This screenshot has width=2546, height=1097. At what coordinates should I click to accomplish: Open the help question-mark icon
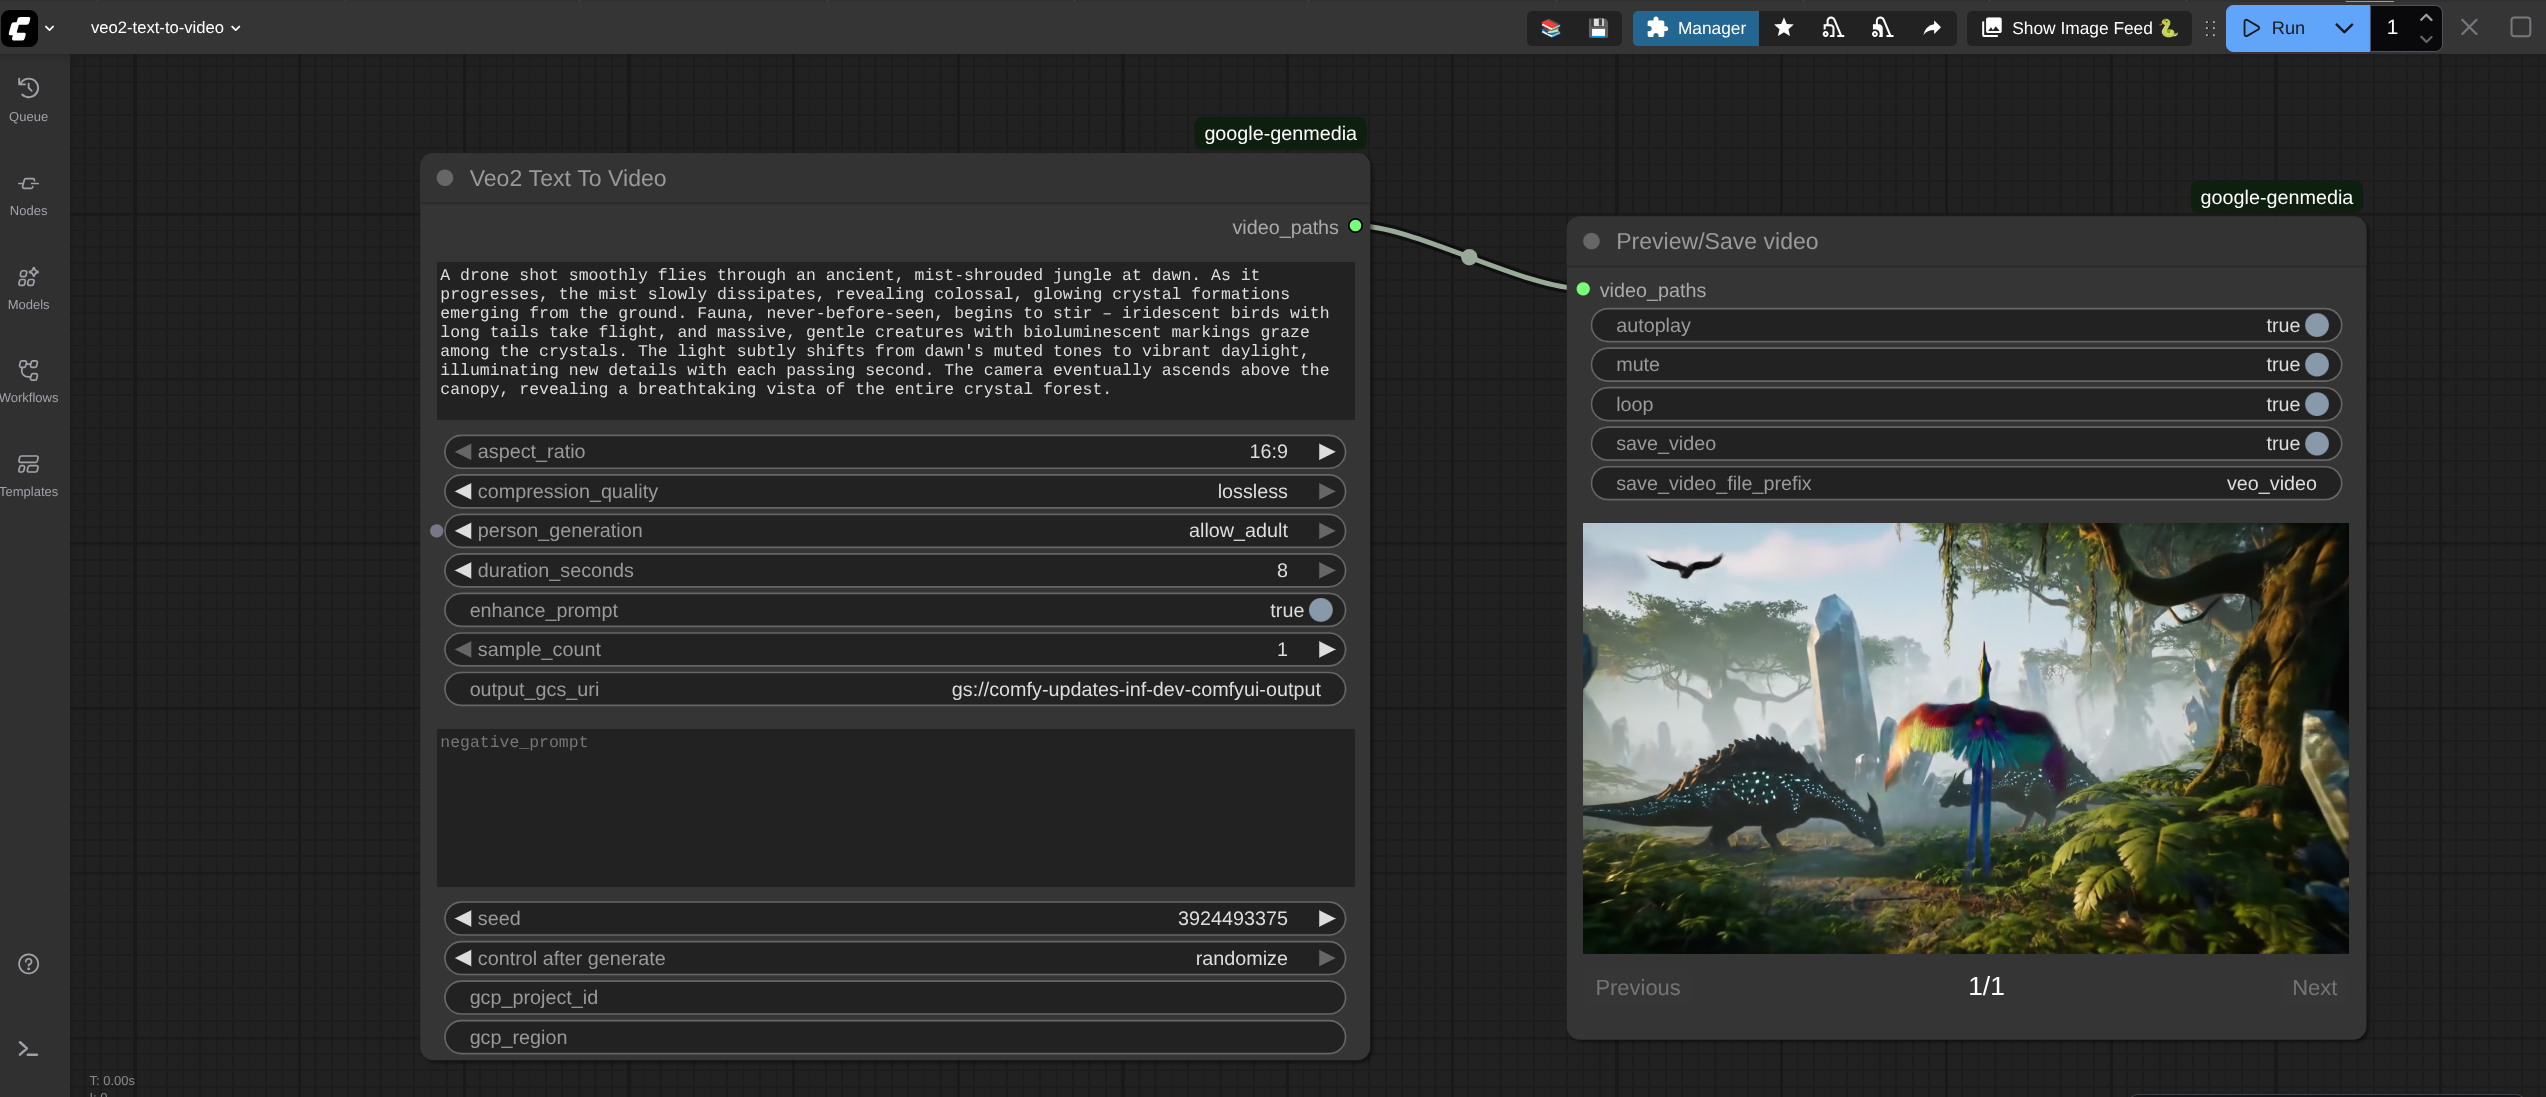pos(28,964)
